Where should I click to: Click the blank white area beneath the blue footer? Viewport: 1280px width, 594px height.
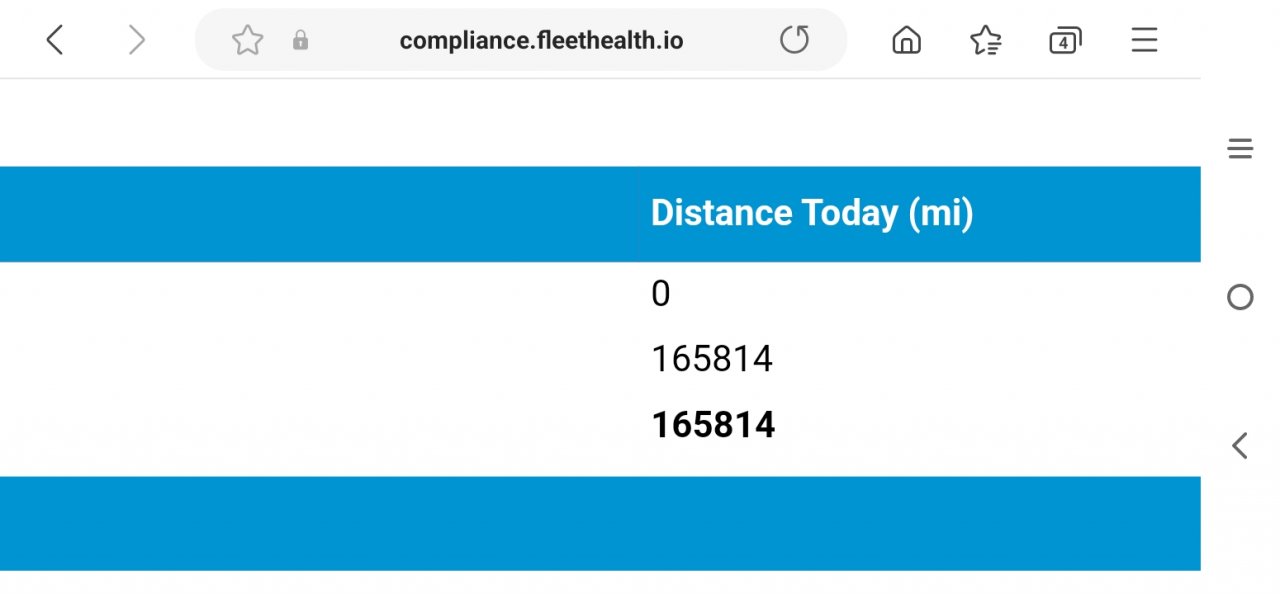click(x=600, y=582)
